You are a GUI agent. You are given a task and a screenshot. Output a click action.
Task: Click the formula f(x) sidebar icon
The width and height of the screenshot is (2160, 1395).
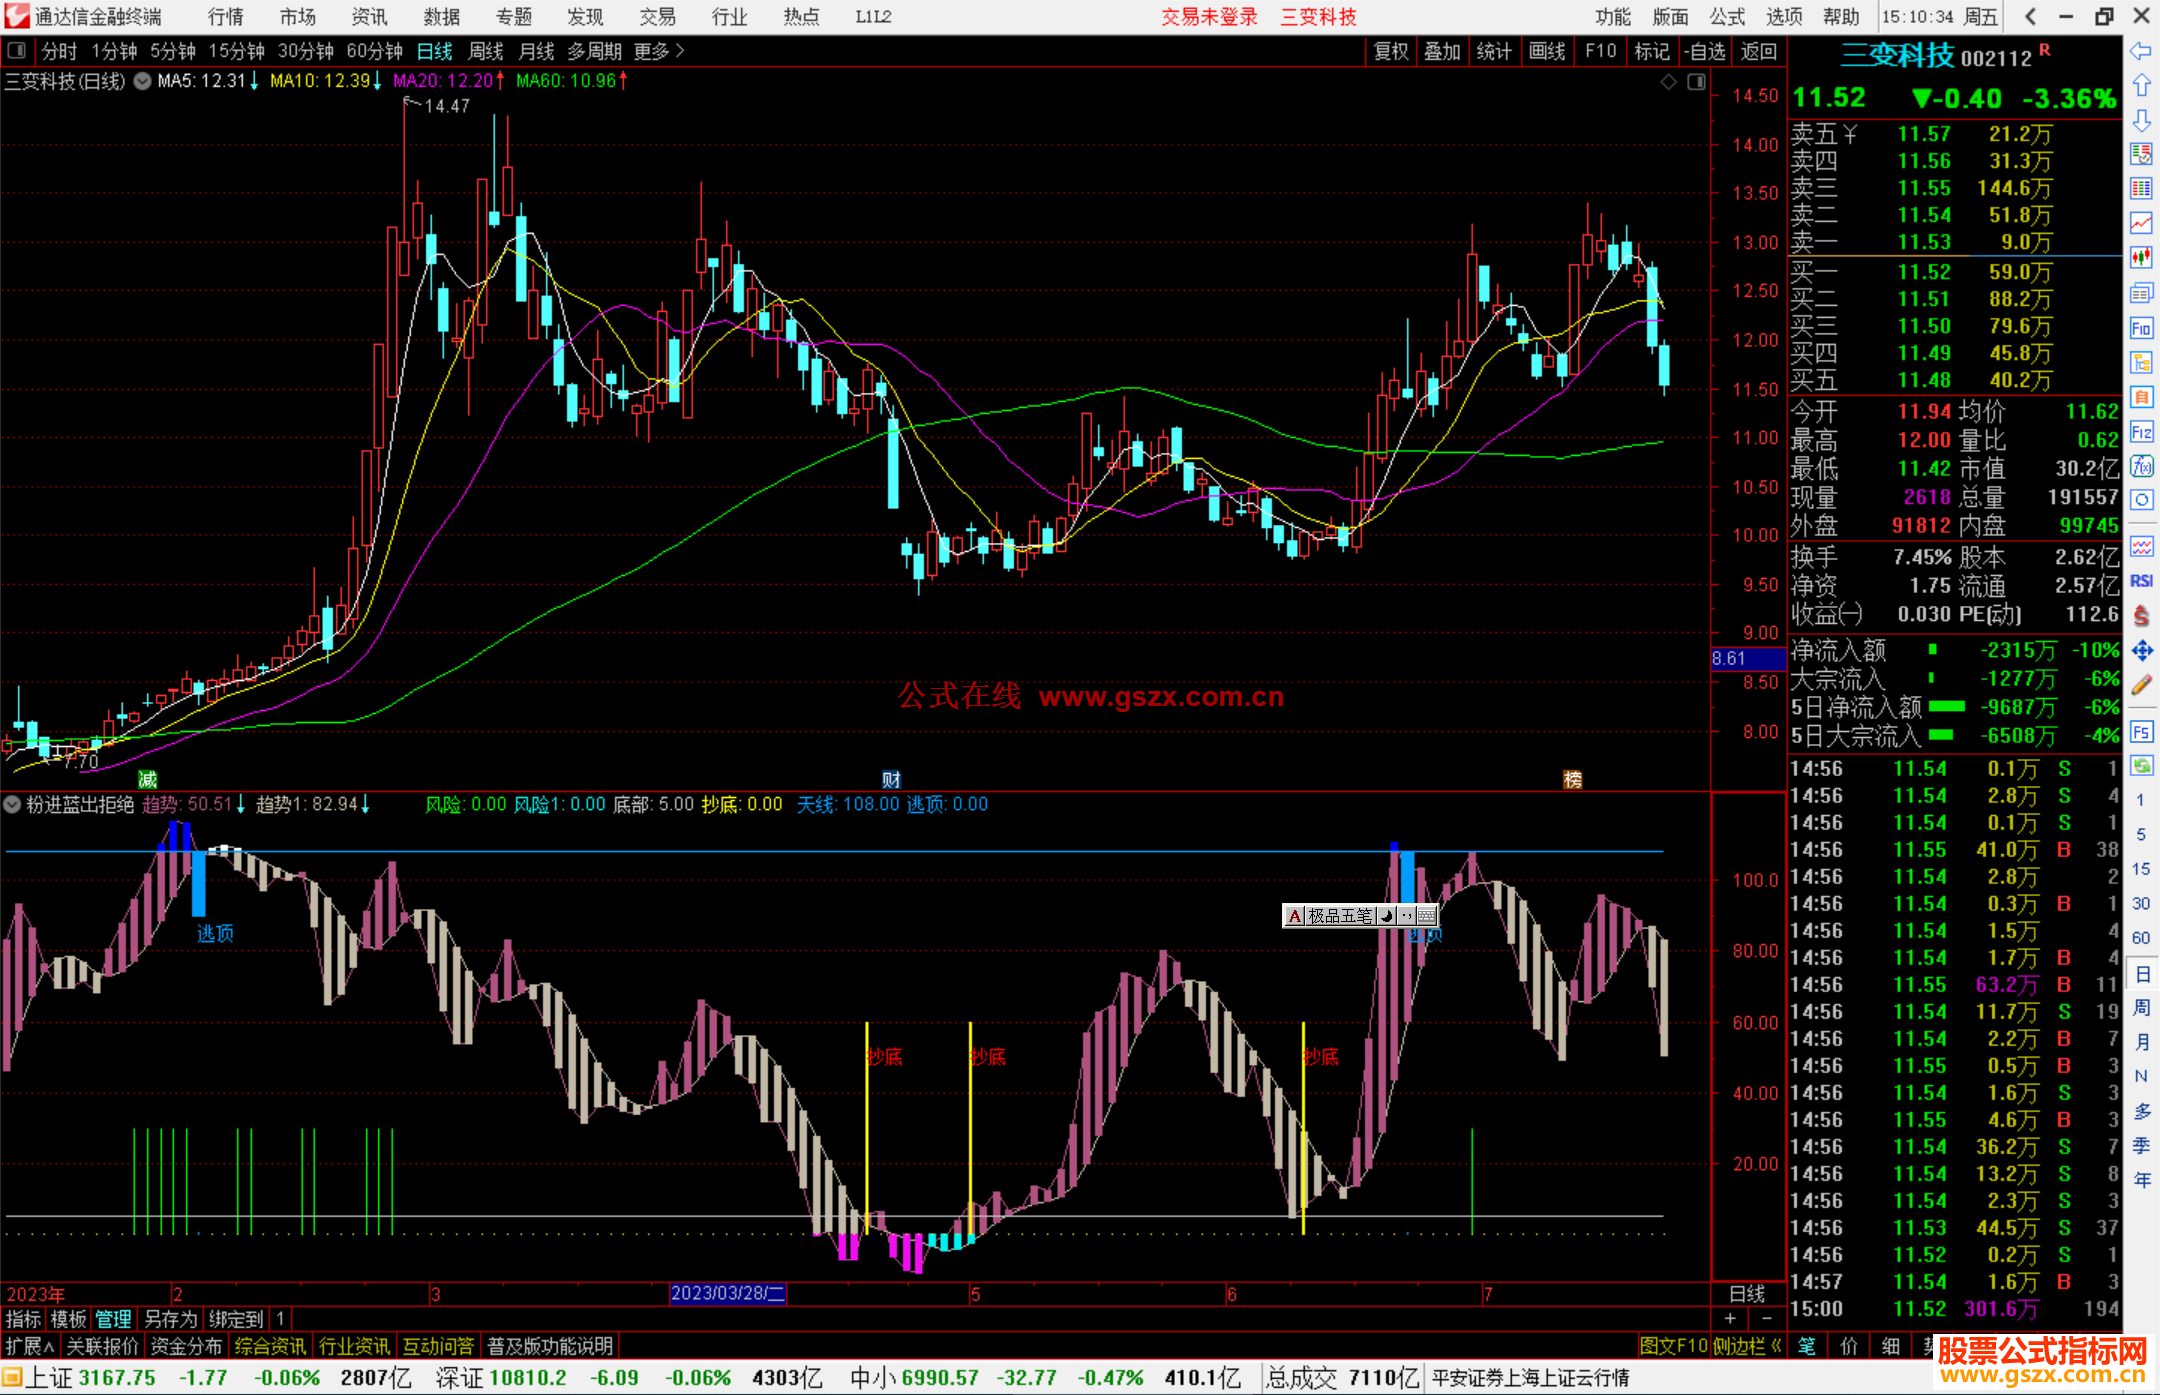pyautogui.click(x=2141, y=466)
